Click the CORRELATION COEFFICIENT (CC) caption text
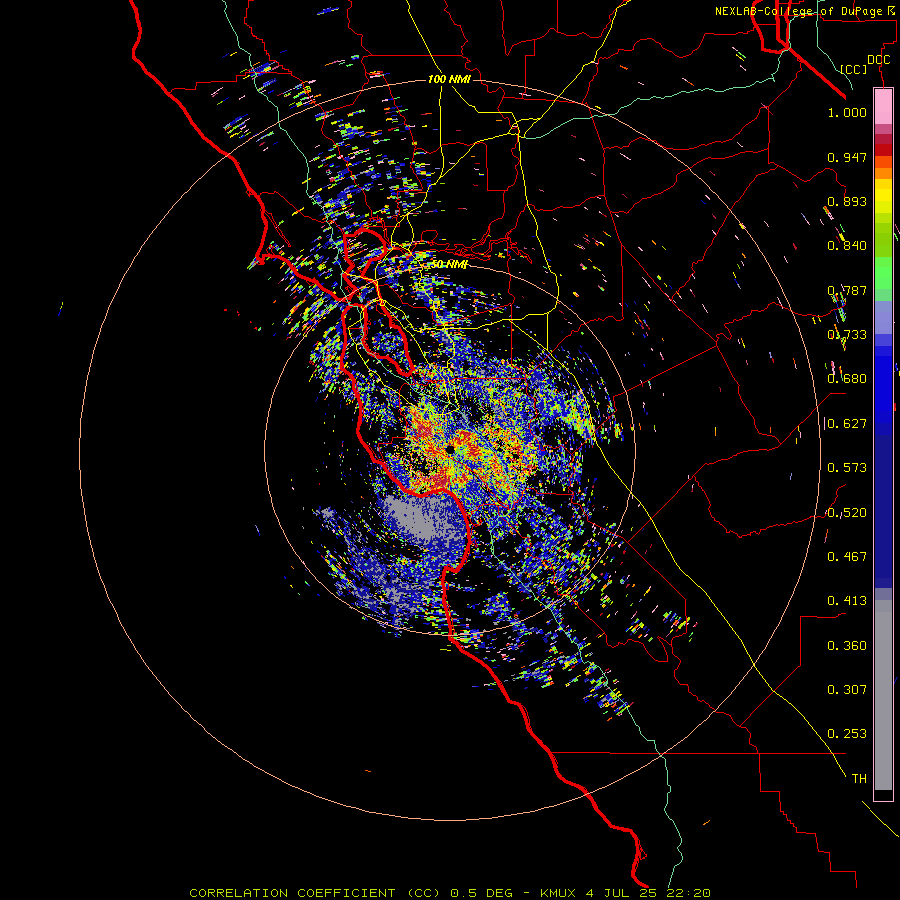 [x=315, y=893]
